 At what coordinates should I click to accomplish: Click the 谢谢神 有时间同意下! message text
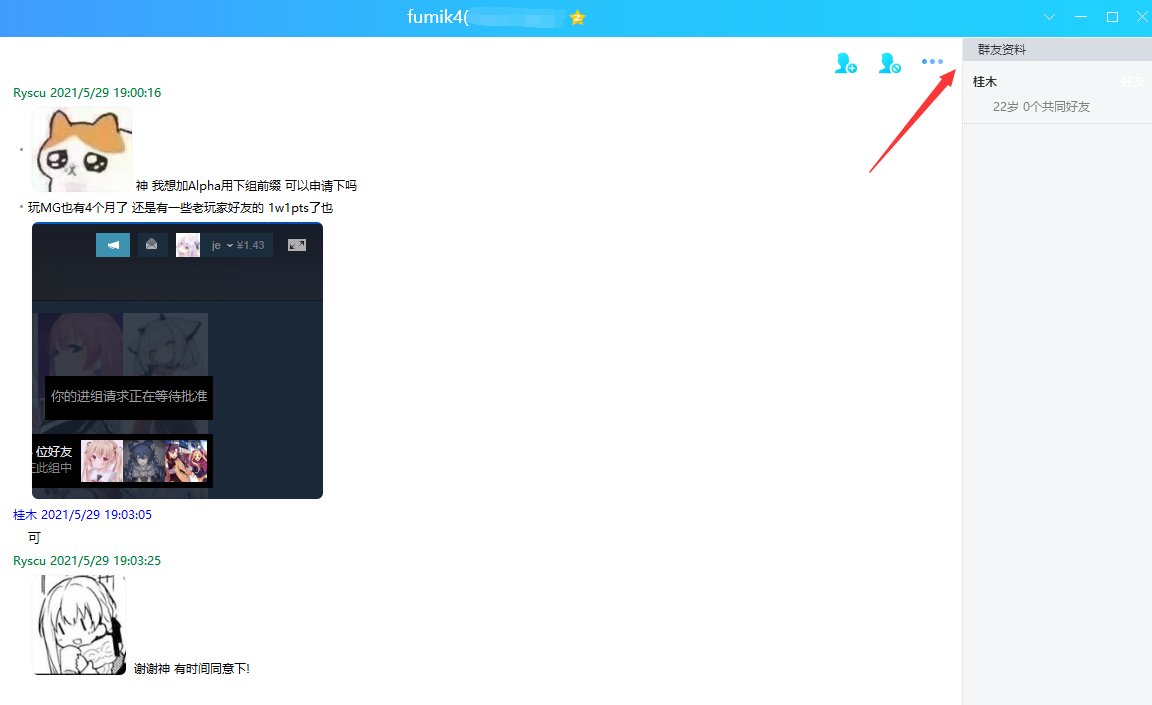192,669
